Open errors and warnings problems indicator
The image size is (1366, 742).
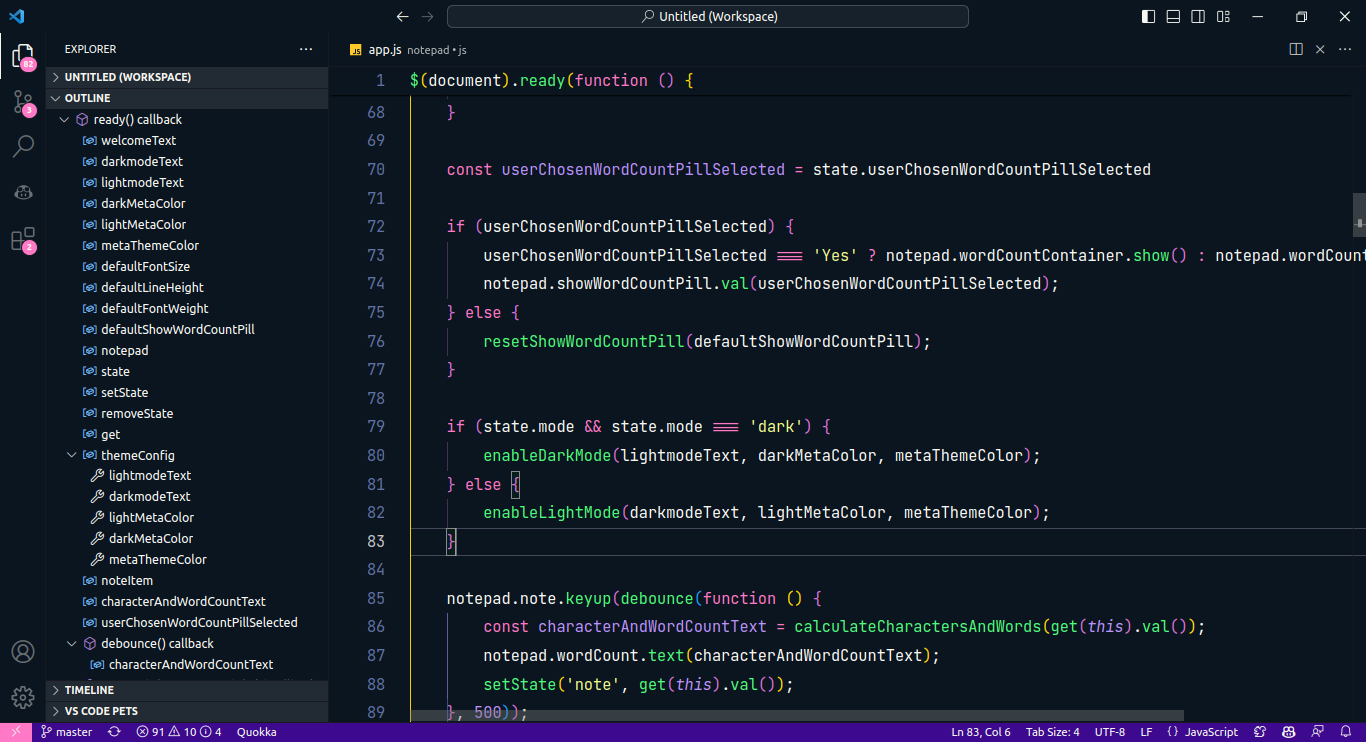[x=179, y=732]
